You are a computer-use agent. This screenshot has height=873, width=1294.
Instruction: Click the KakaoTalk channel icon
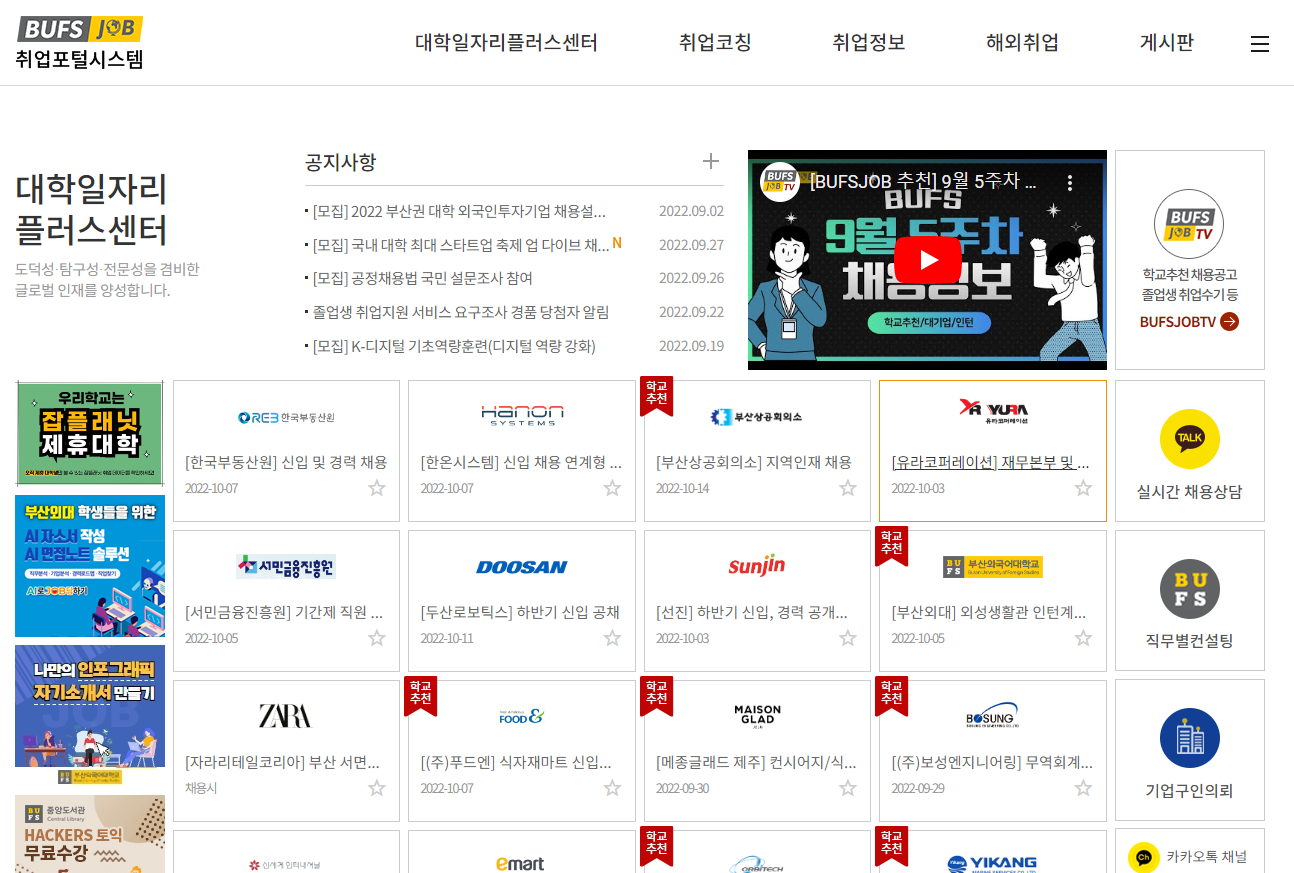point(1144,857)
